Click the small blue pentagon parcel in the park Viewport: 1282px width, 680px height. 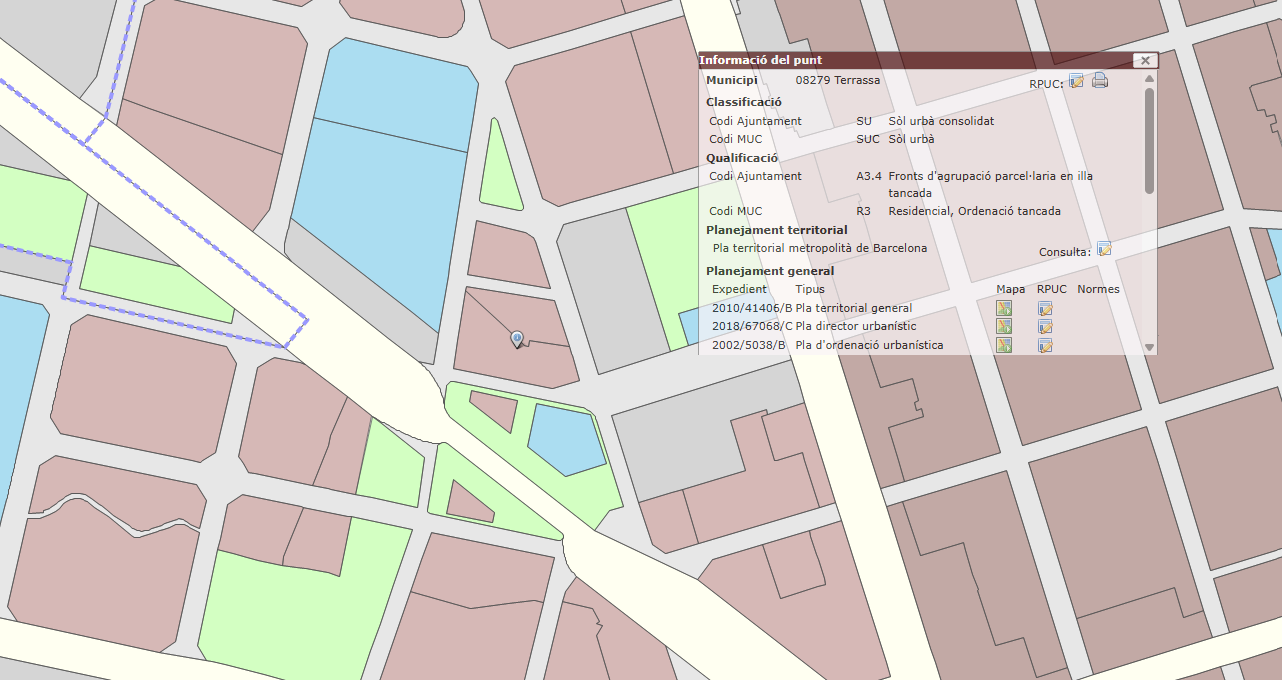[565, 438]
